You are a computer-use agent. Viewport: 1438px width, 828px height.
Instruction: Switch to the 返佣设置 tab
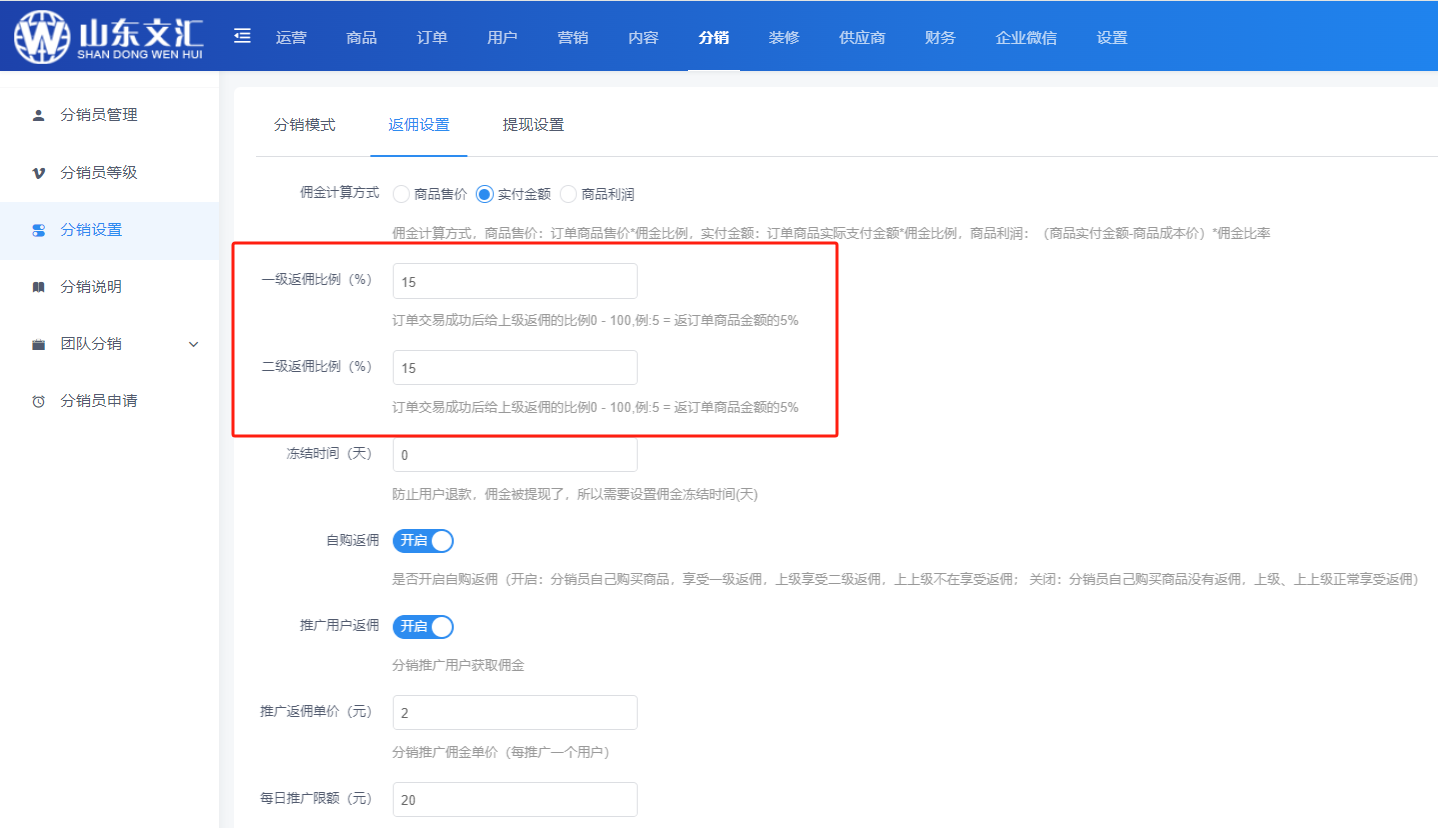419,125
